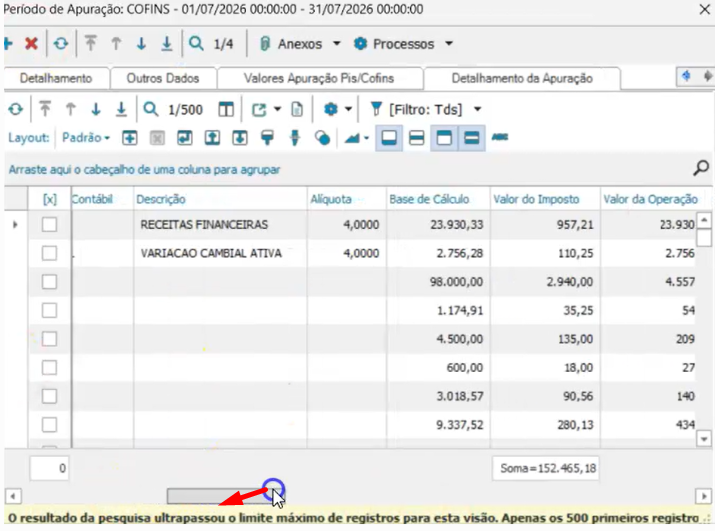
Task: Open the magnifier icon in group panel
Action: coord(701,168)
